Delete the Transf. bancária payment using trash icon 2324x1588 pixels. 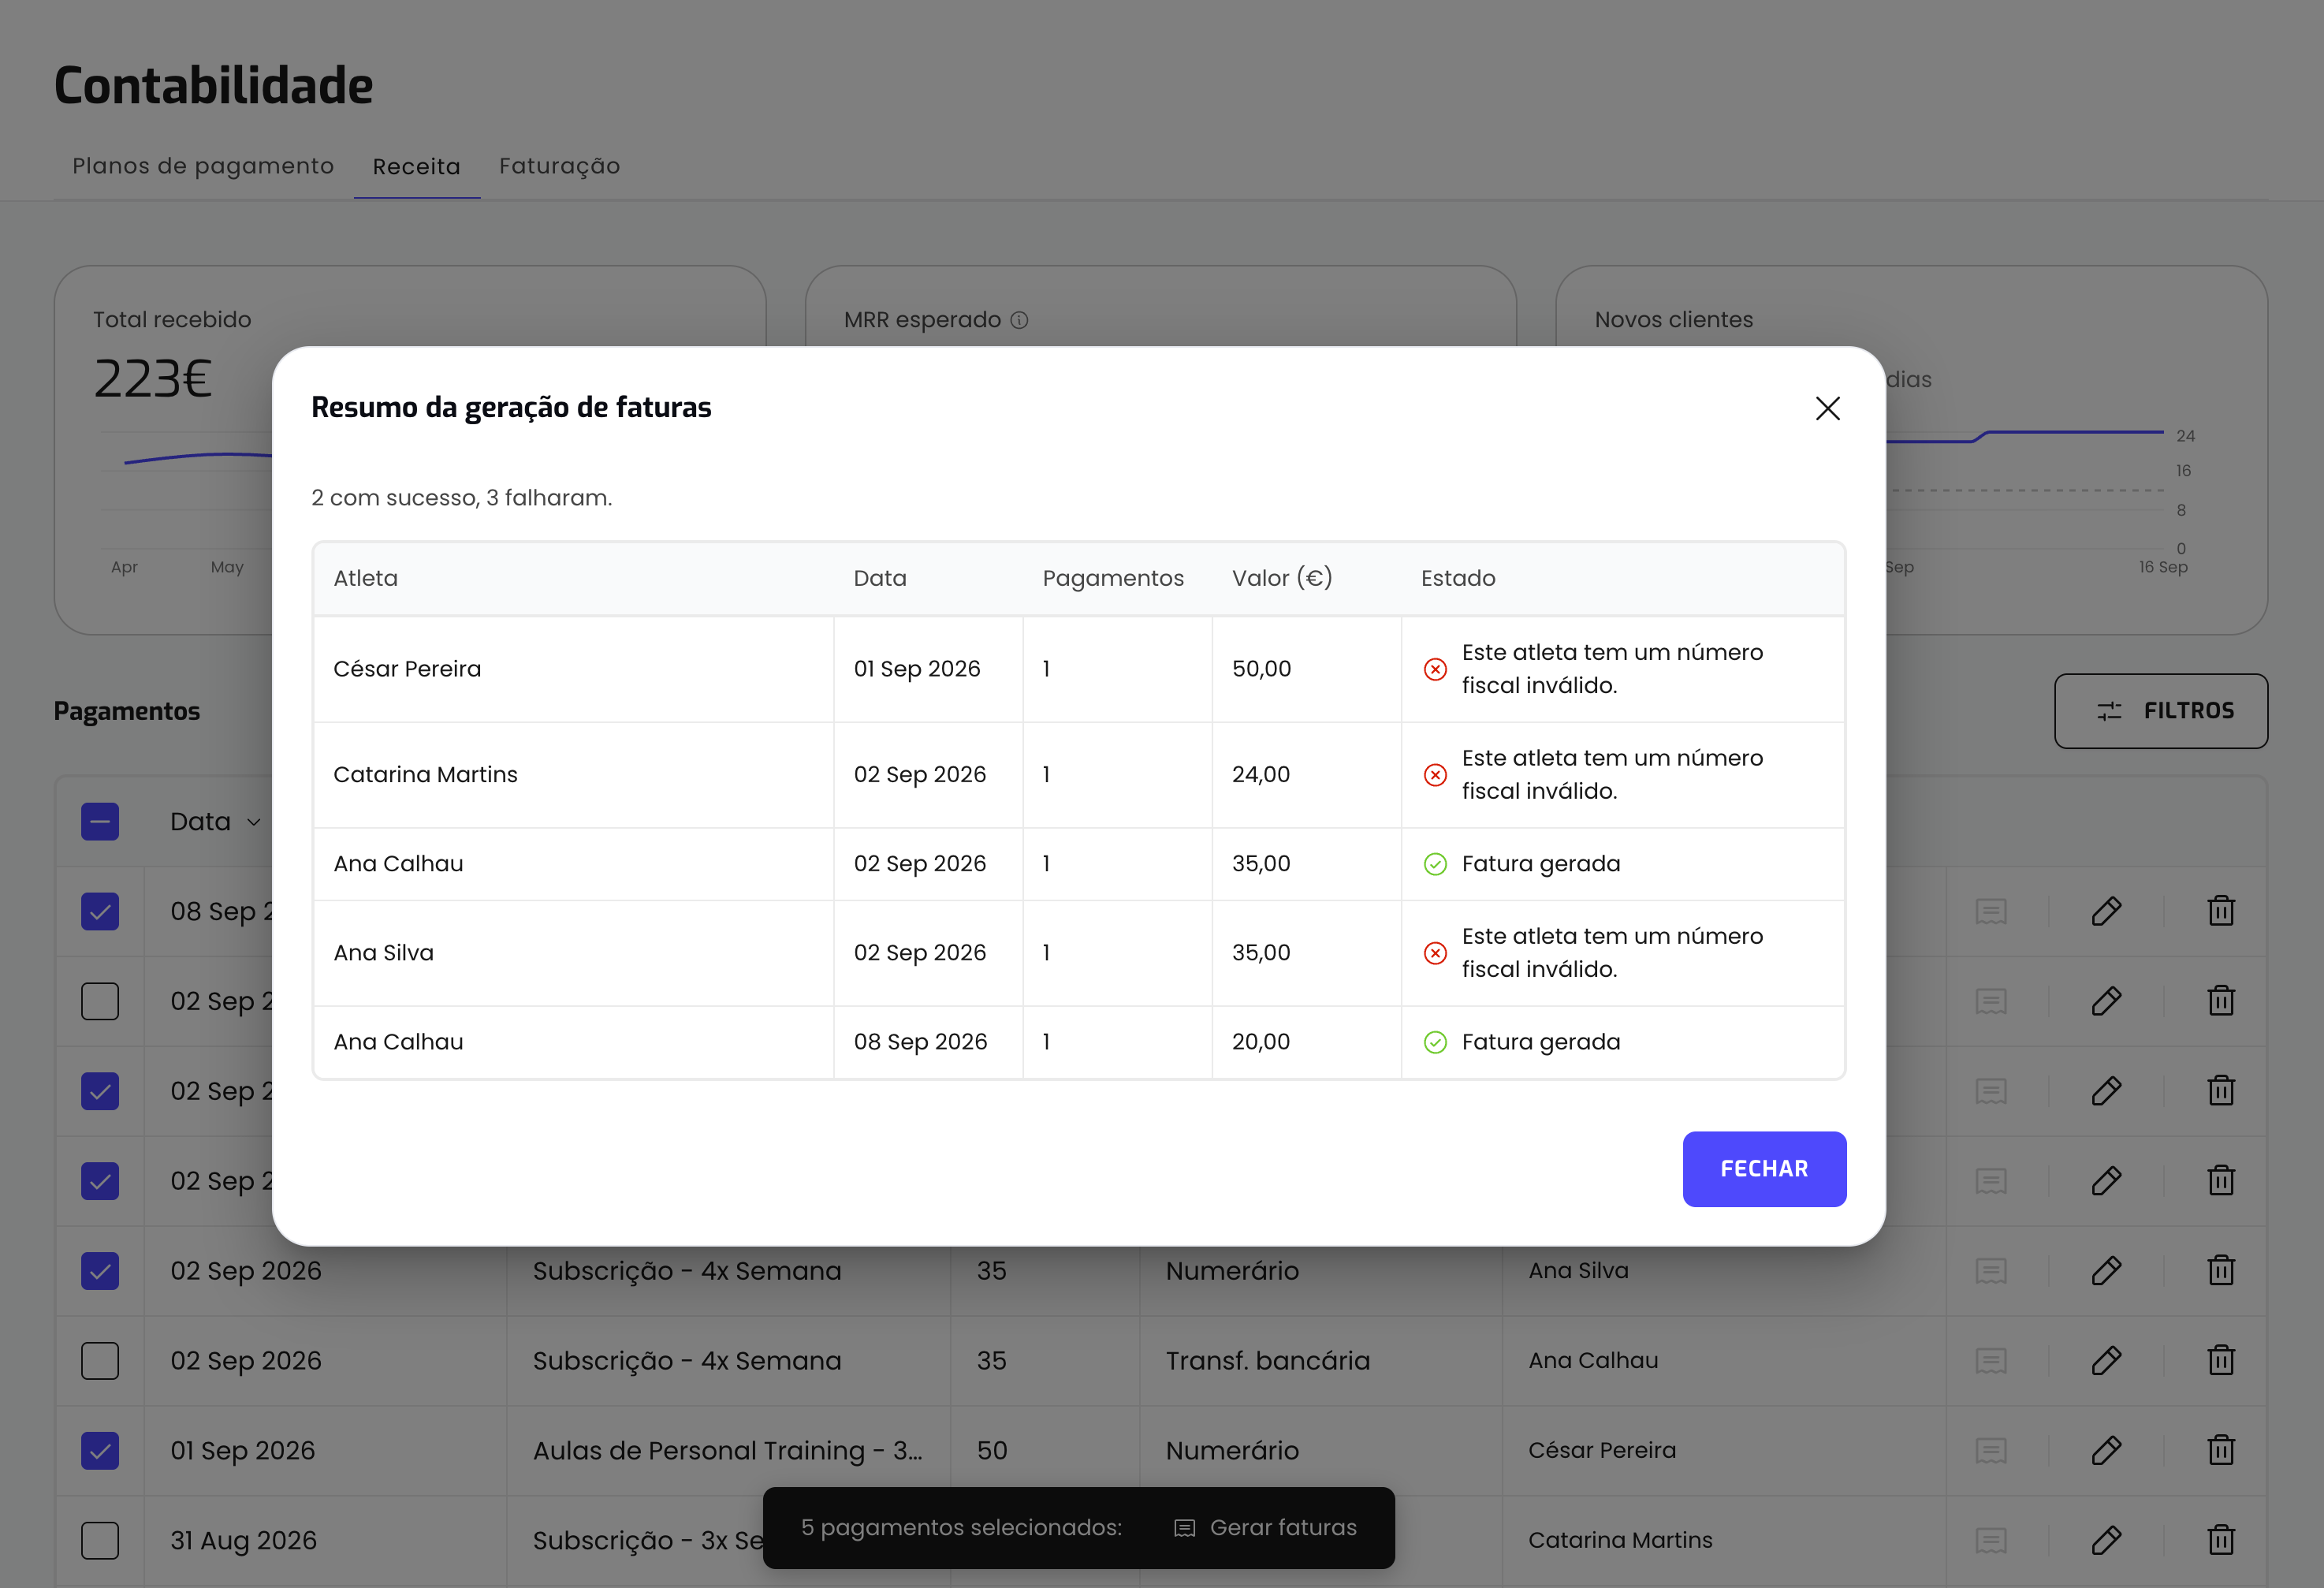tap(2221, 1361)
